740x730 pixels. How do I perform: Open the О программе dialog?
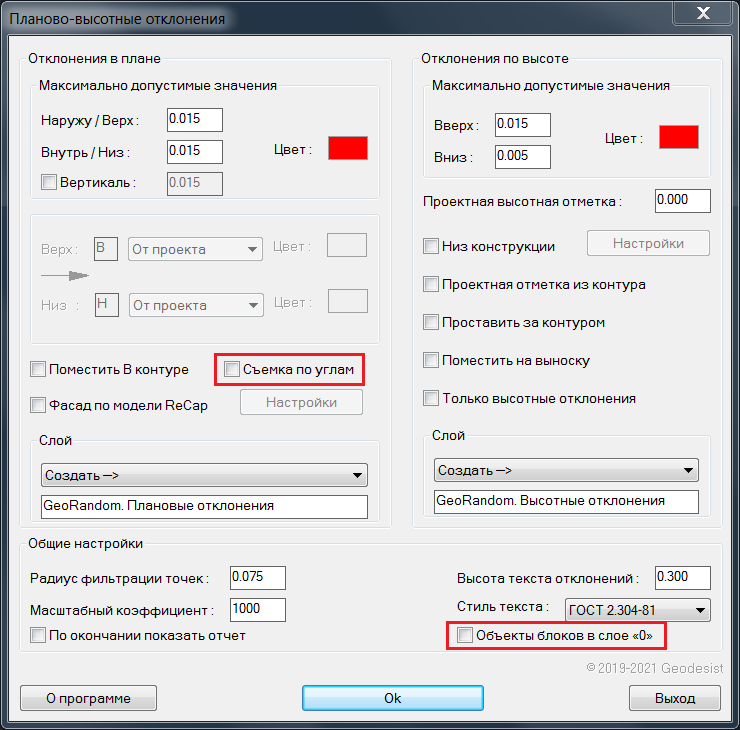click(x=88, y=698)
